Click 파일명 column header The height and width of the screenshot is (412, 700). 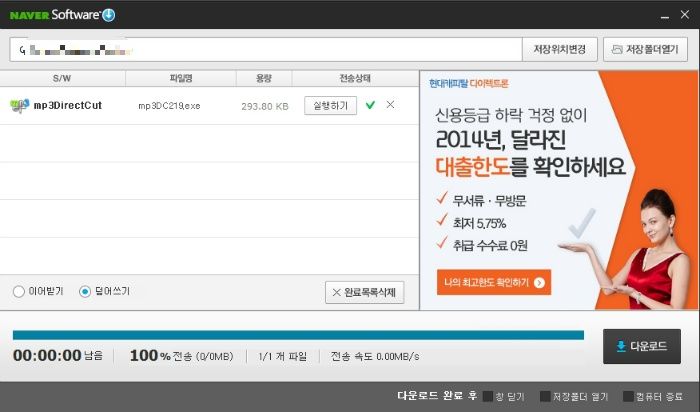[181, 79]
